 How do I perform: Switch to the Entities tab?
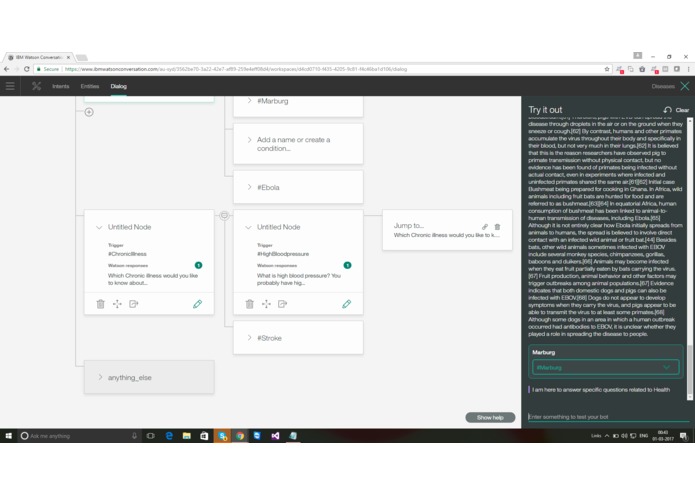[x=90, y=86]
